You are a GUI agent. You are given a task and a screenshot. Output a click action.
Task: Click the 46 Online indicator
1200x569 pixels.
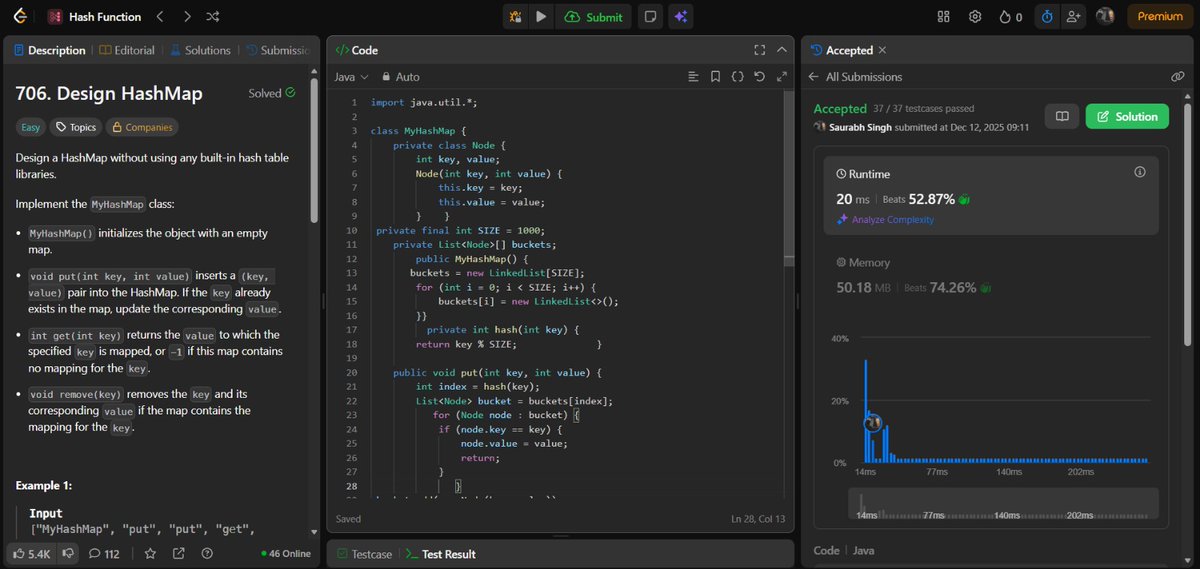pyautogui.click(x=286, y=553)
